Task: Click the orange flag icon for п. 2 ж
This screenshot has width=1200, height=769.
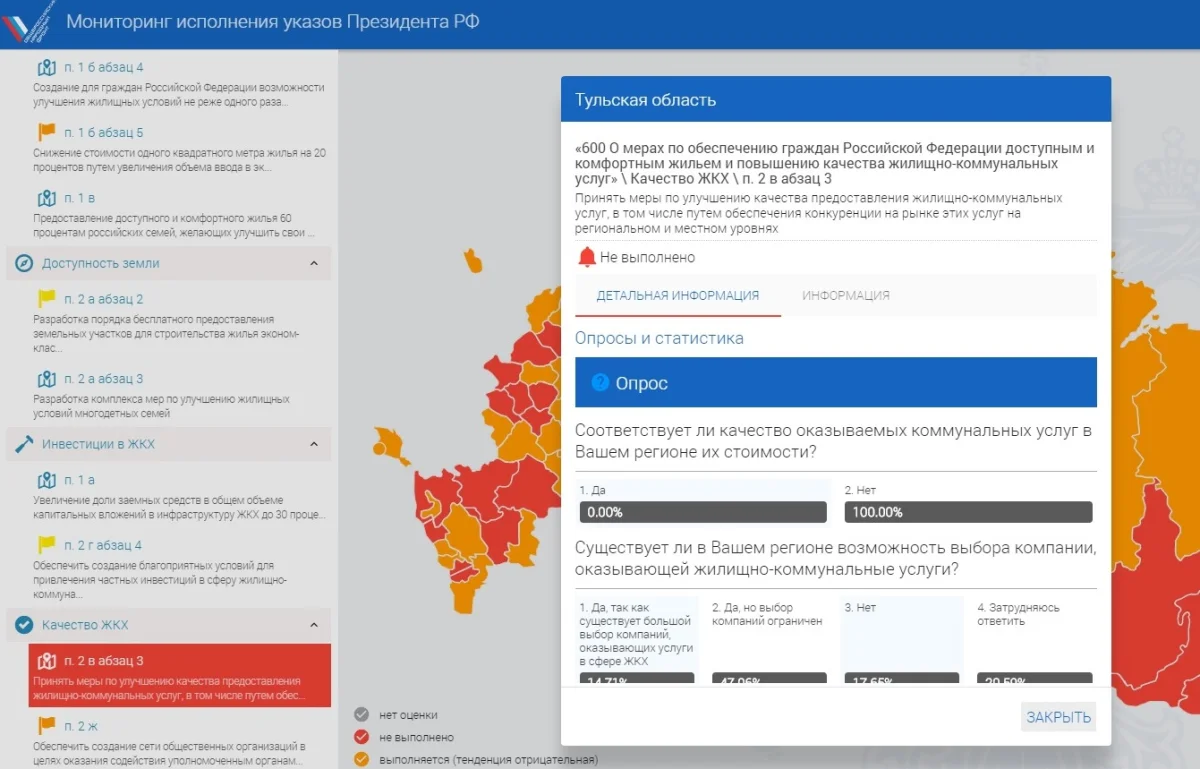Action: (46, 725)
